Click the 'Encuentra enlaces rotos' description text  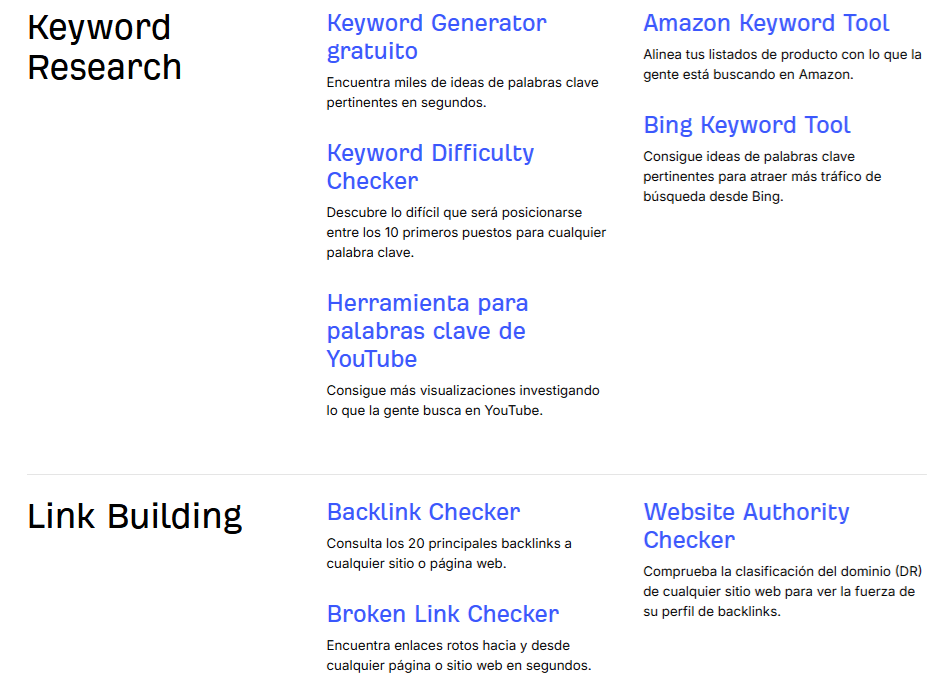[458, 655]
